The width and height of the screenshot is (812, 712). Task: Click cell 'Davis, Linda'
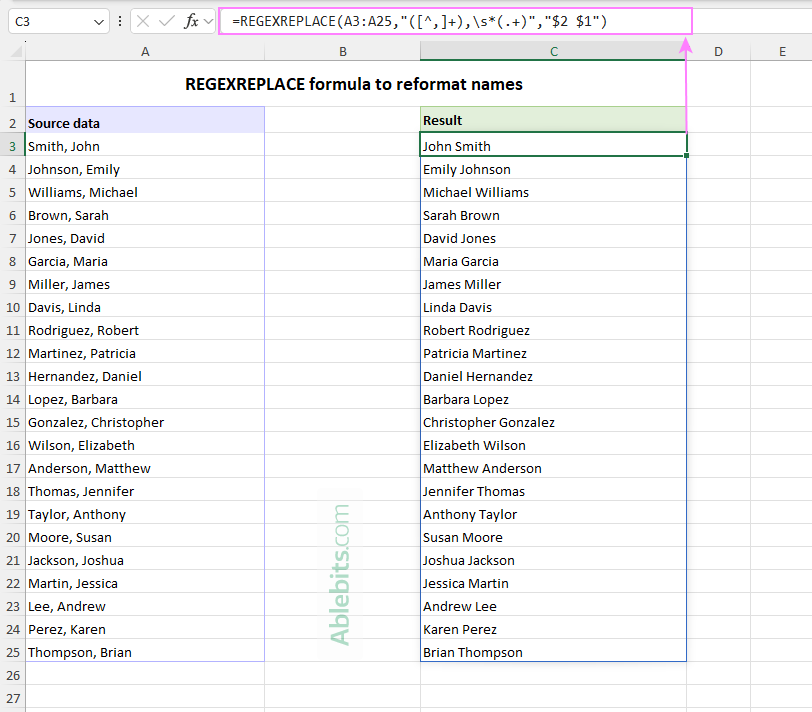tap(145, 306)
